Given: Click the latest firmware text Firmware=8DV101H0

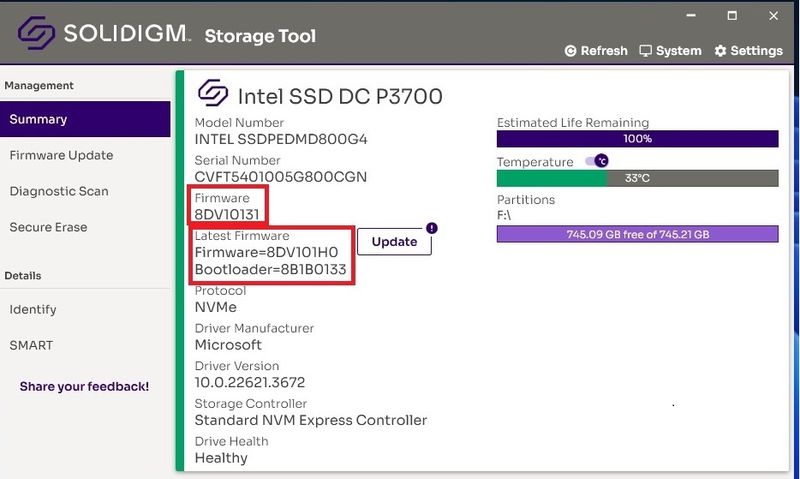Looking at the screenshot, I should [266, 253].
